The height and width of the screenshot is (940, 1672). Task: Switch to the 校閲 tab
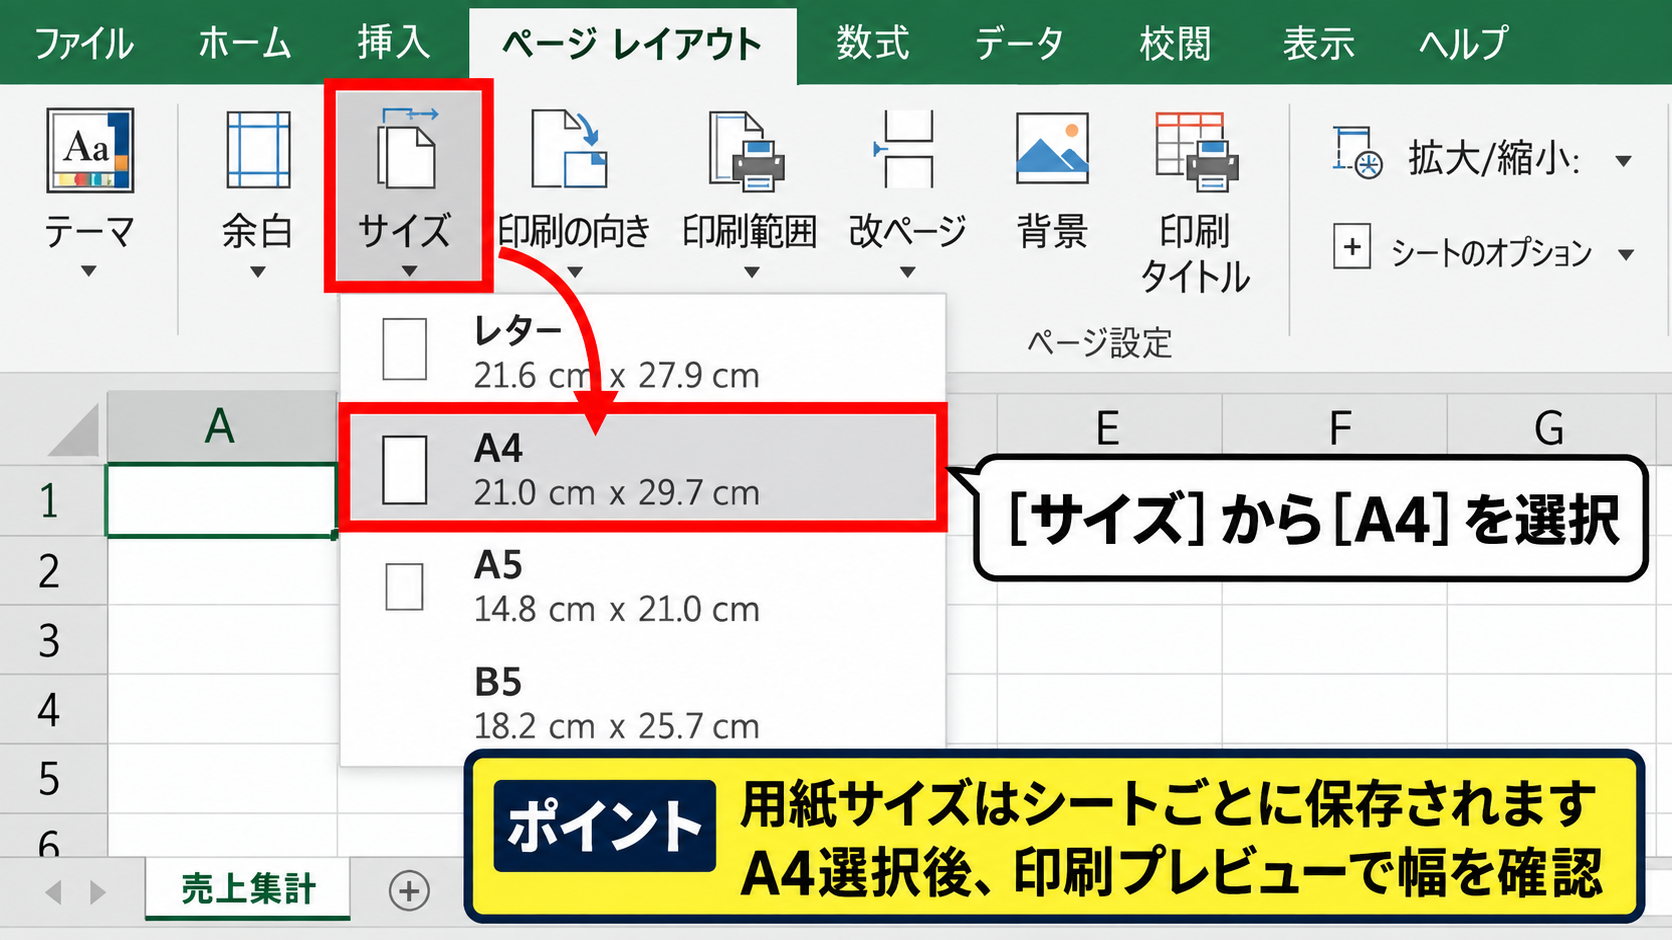point(1175,43)
